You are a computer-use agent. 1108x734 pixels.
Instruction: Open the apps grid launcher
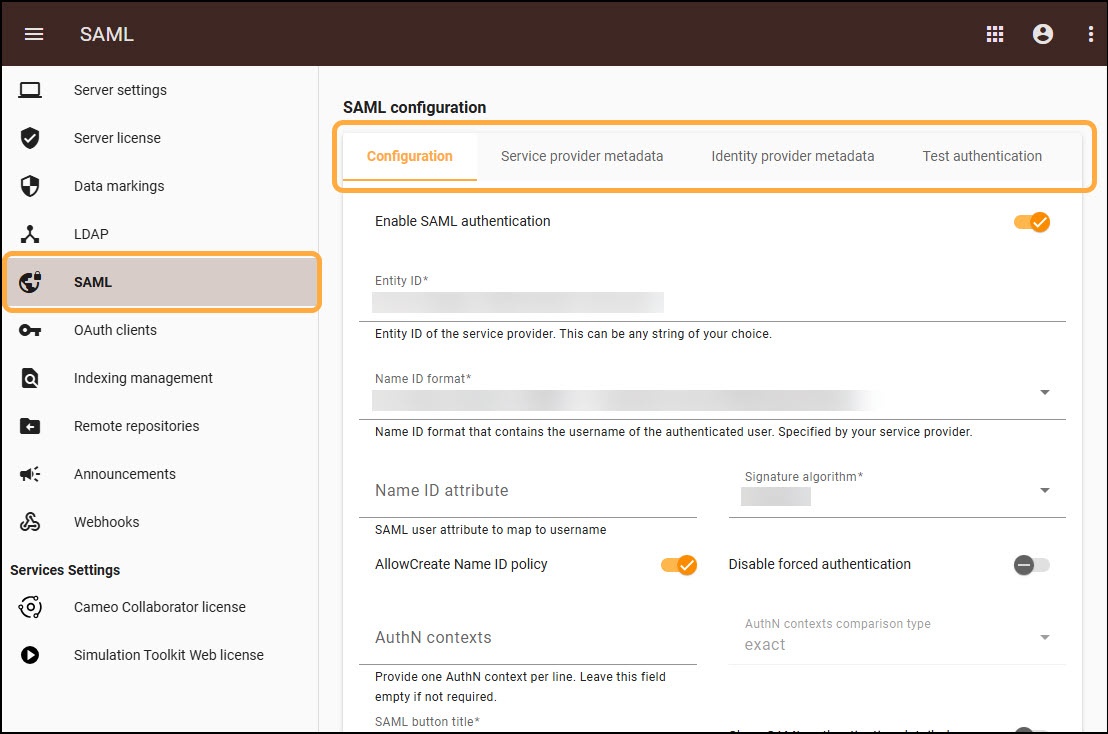[x=995, y=34]
